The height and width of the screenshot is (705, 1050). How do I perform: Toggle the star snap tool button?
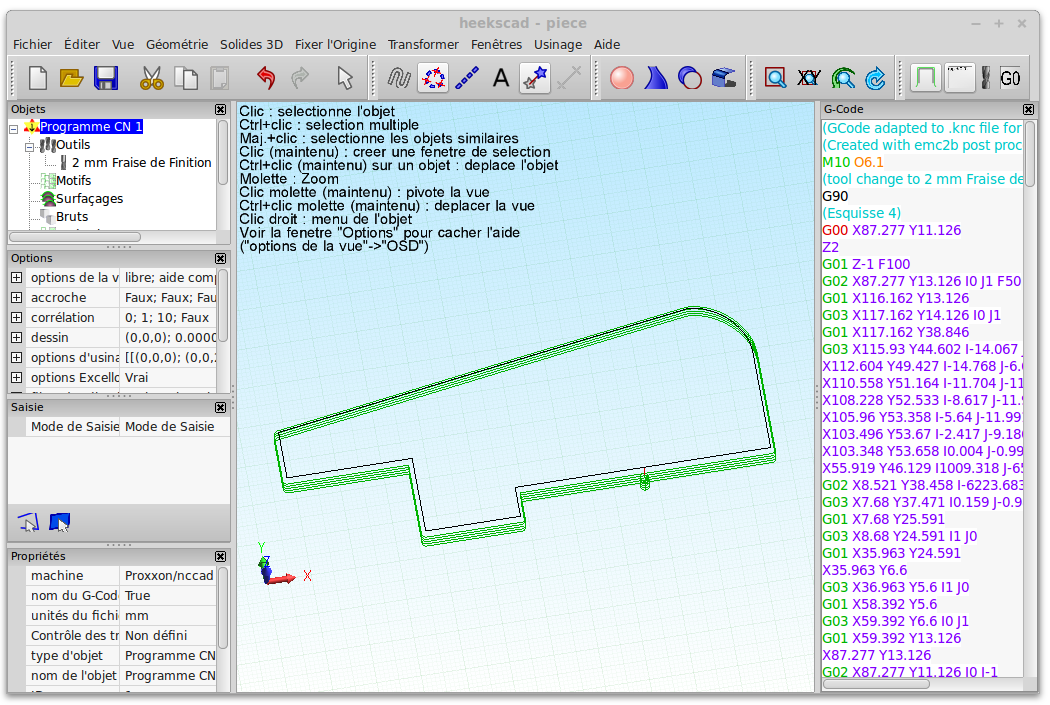click(535, 78)
